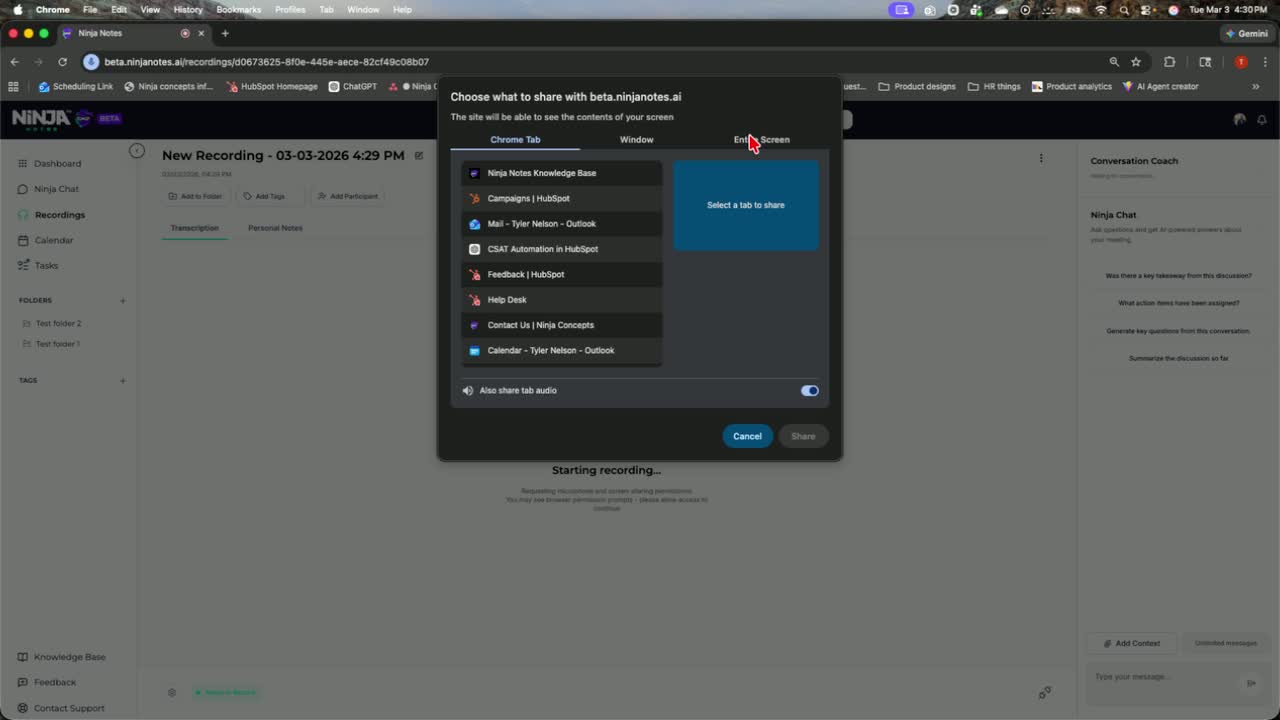Screen dimensions: 1280x720
Task: Choose Ninja Notes Knowledge Base tab to share
Action: coord(561,173)
